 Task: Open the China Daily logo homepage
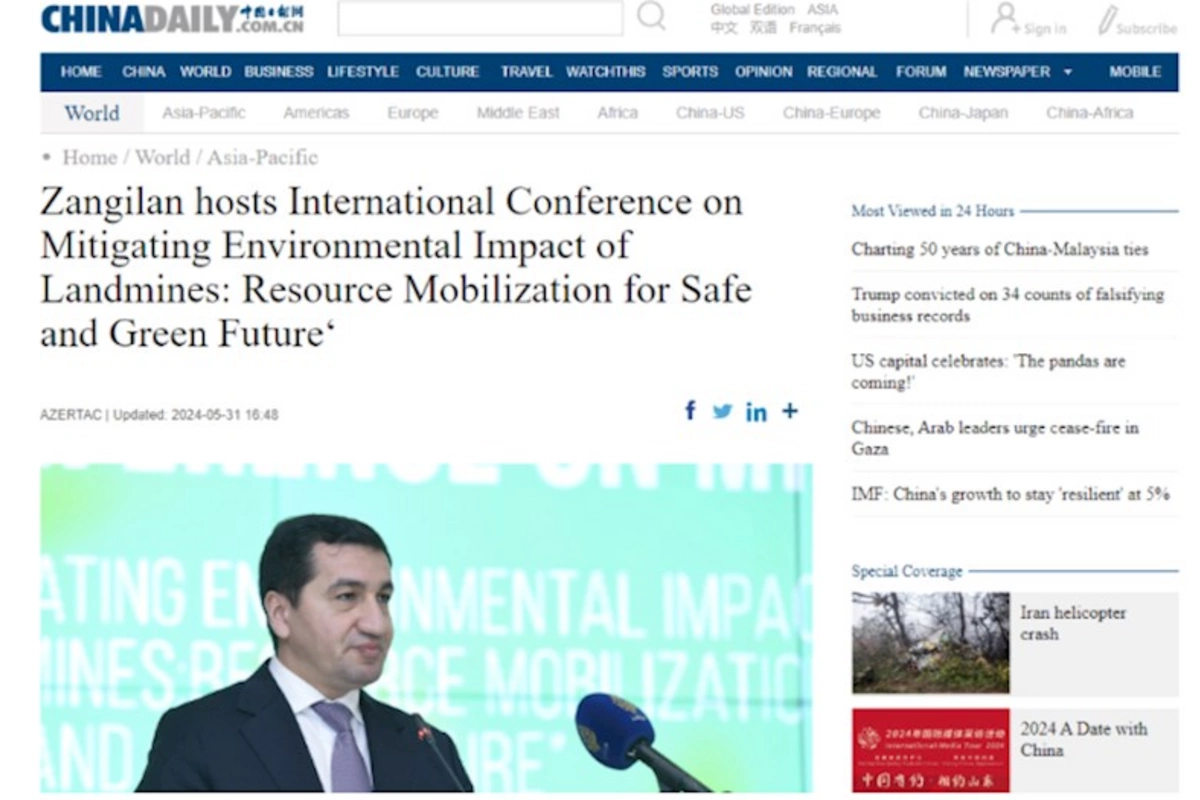pos(172,18)
